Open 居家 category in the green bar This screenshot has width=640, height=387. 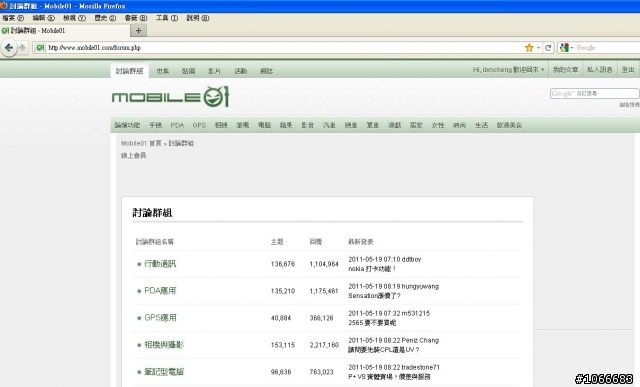(x=416, y=125)
